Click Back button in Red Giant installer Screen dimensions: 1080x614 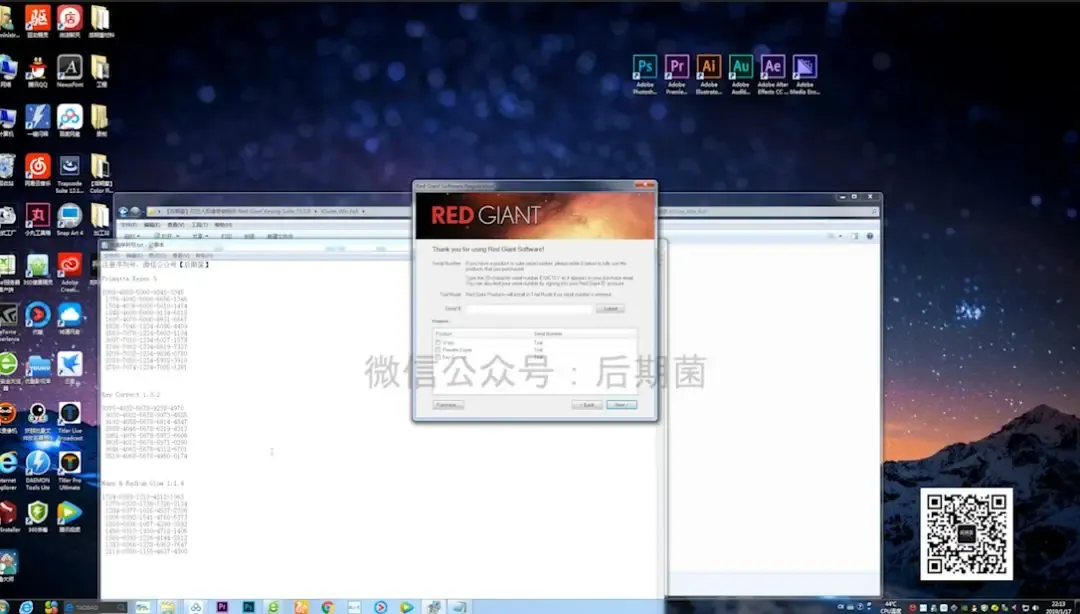(x=587, y=405)
